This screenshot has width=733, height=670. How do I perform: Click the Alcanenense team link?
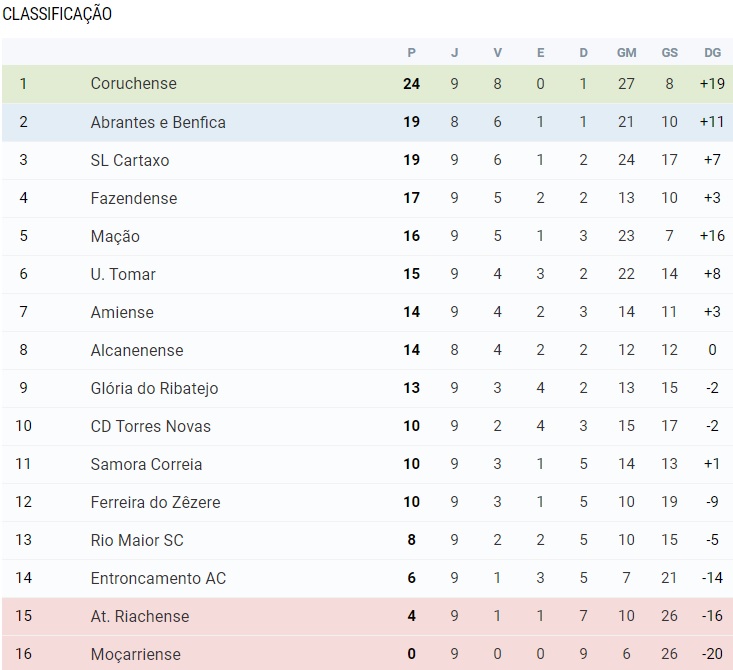[x=137, y=350]
